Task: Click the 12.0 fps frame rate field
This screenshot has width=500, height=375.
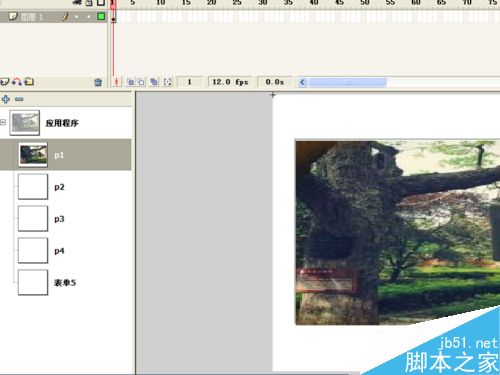Action: (230, 82)
